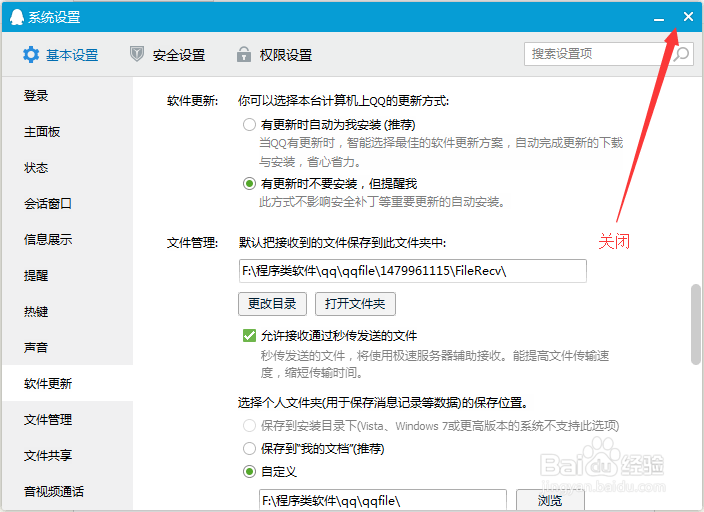Viewport: 704px width, 512px height.
Task: Open the 基本设置 tab
Action: (61, 55)
